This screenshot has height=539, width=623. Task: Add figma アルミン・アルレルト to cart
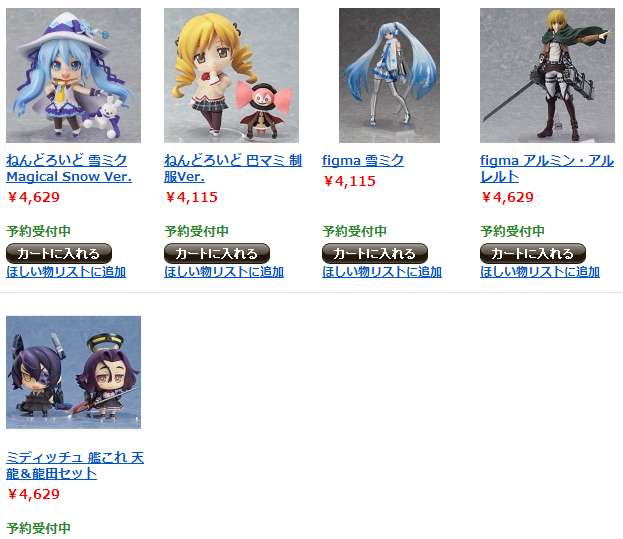(x=533, y=253)
